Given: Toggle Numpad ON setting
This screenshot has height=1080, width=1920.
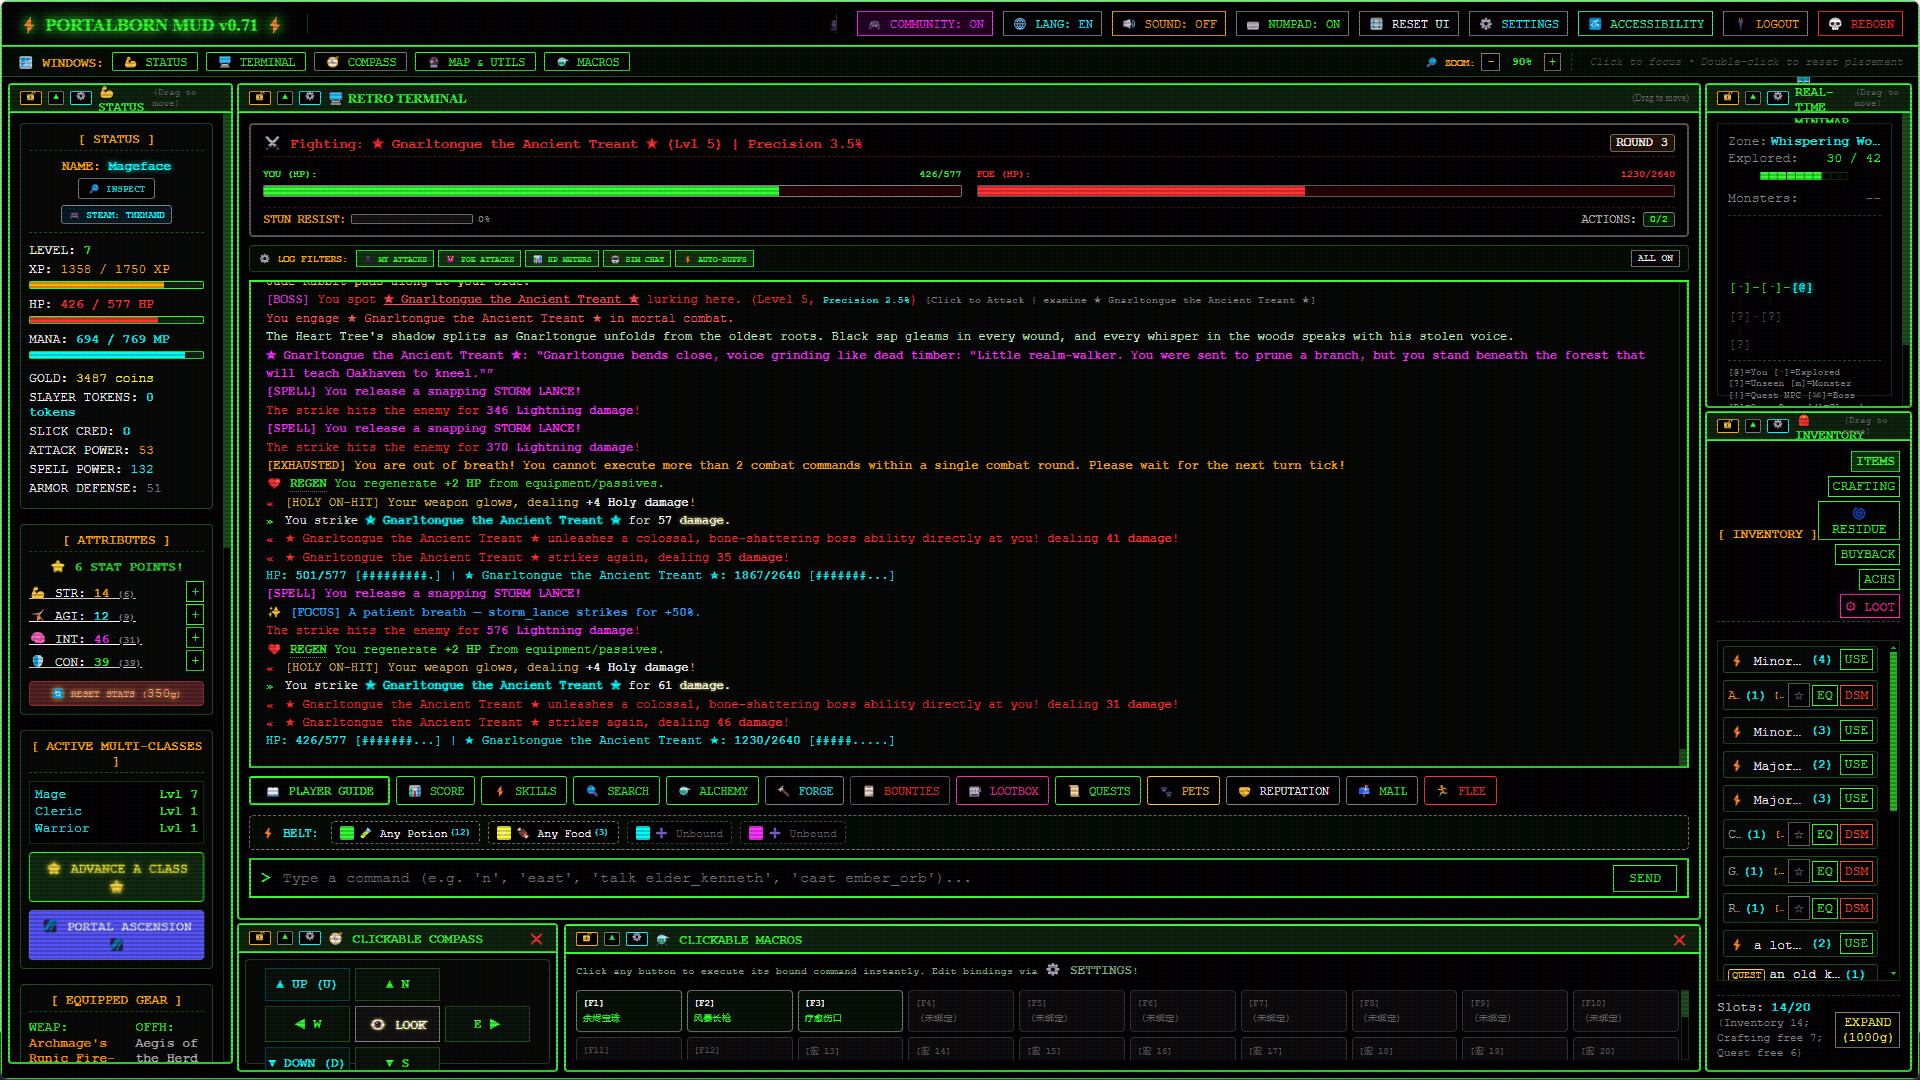Looking at the screenshot, I should pos(1293,24).
